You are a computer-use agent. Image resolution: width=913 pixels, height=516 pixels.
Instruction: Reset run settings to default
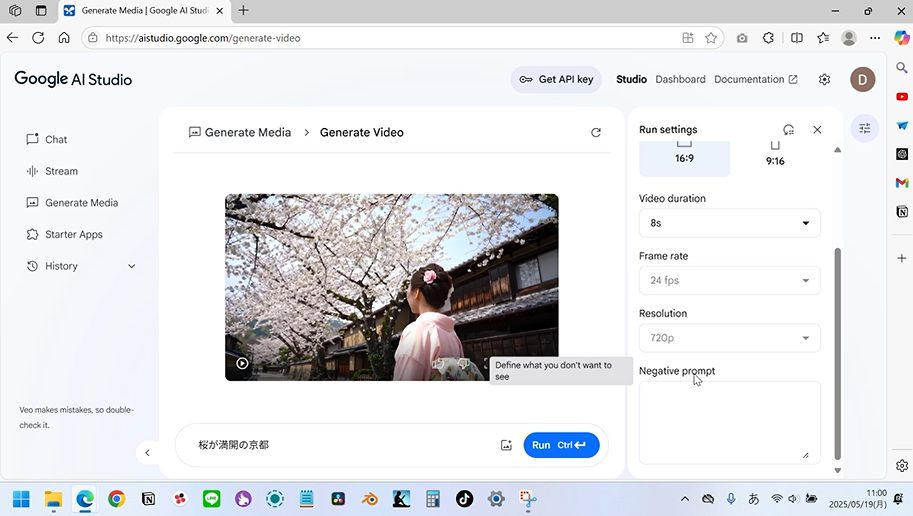pyautogui.click(x=788, y=130)
